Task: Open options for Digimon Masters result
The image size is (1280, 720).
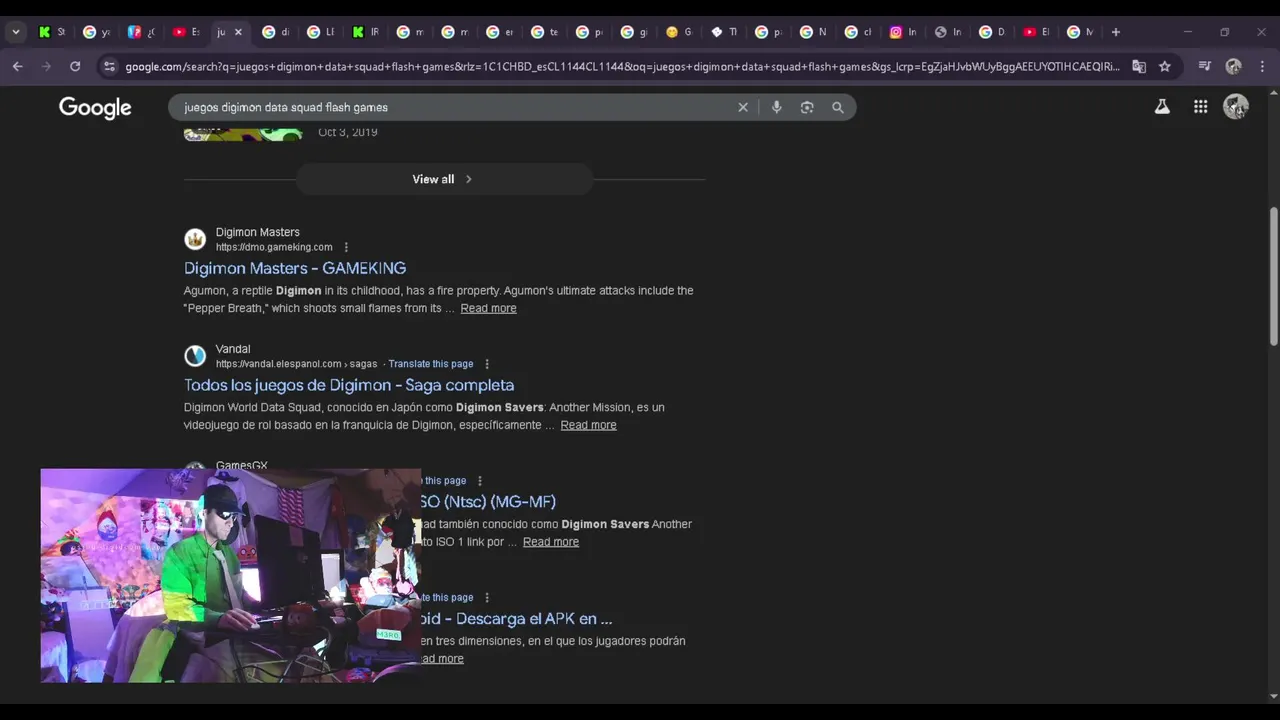Action: pos(346,247)
